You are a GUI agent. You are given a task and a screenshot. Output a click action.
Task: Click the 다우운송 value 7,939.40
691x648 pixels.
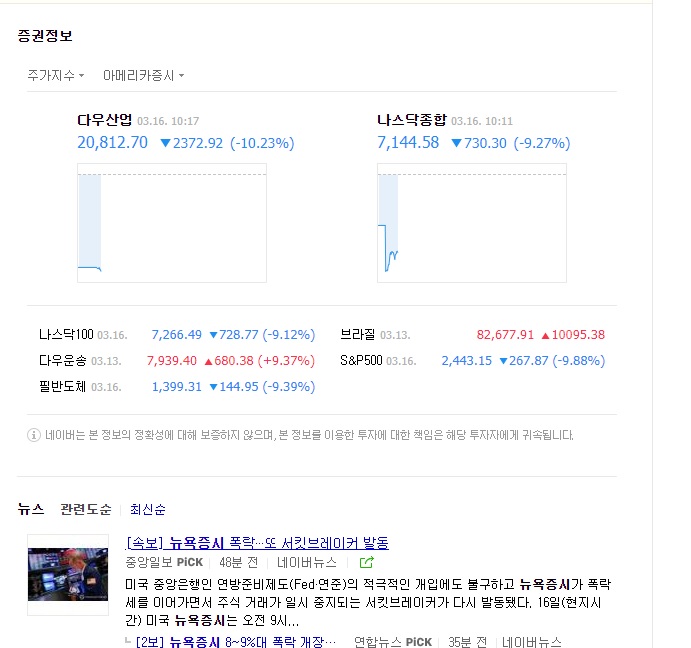(x=172, y=361)
